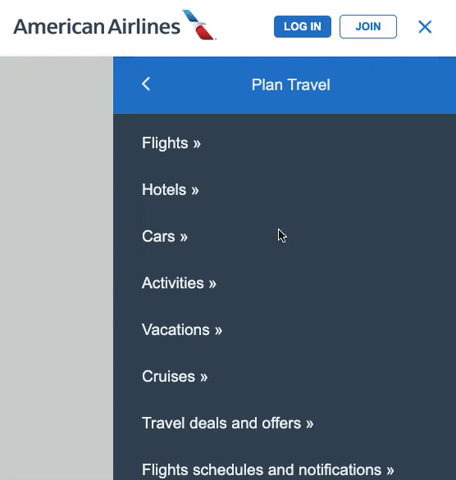Viewport: 456px width, 480px height.
Task: Open Travel deals and offers
Action: pos(228,423)
